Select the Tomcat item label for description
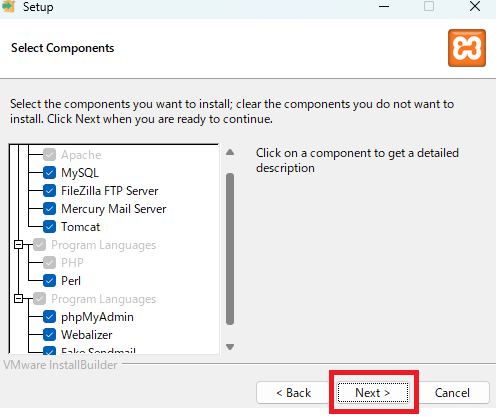Image resolution: width=500 pixels, height=417 pixels. click(x=80, y=227)
